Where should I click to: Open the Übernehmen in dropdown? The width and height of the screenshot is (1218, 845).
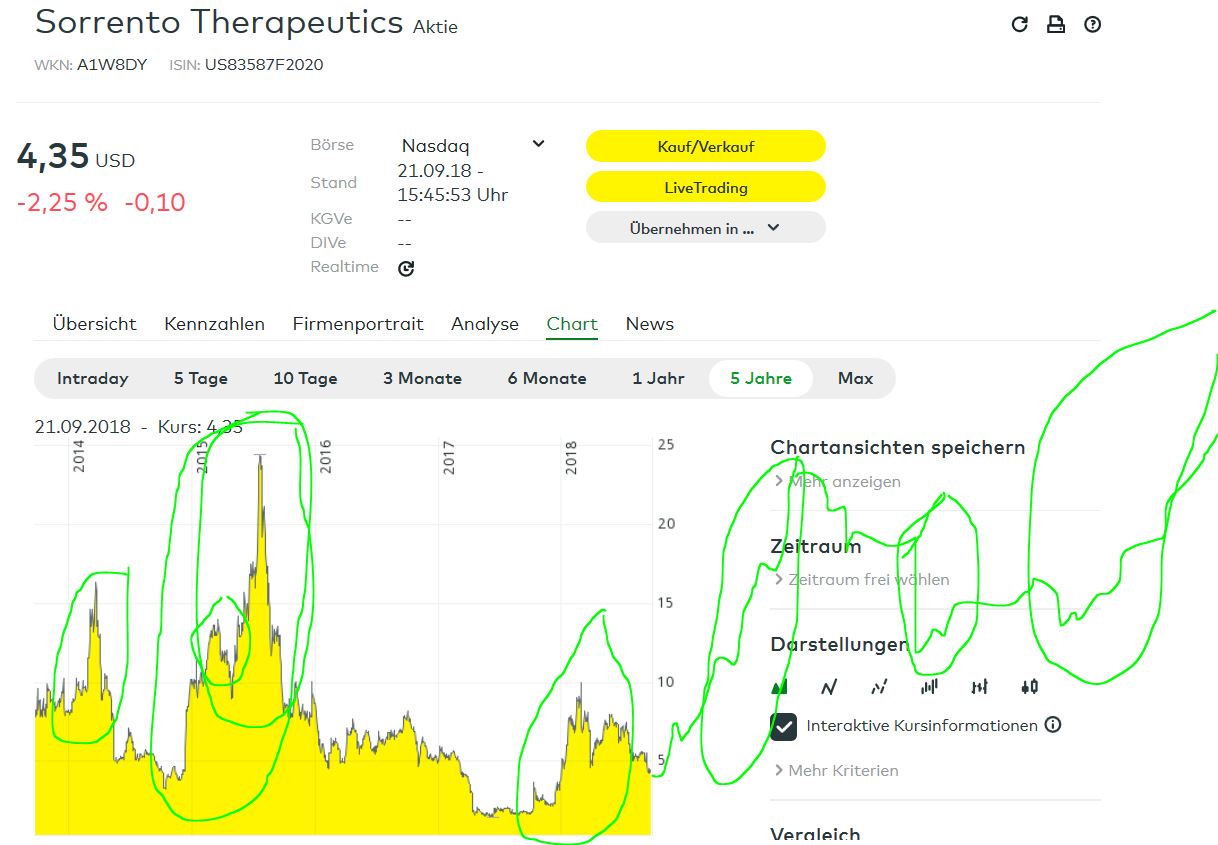pos(705,227)
